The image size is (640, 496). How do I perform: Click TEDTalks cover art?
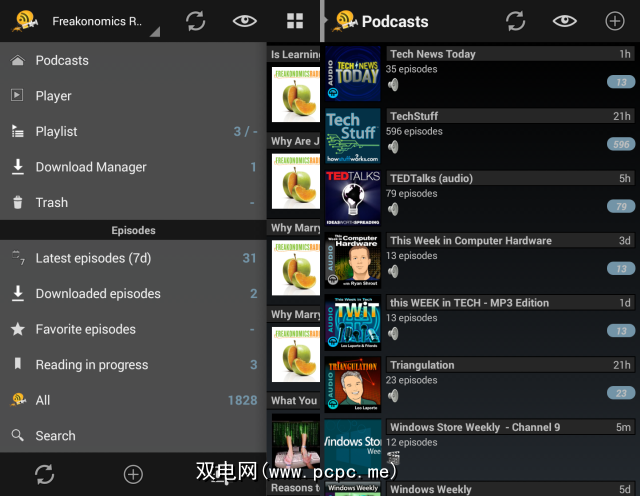point(353,198)
